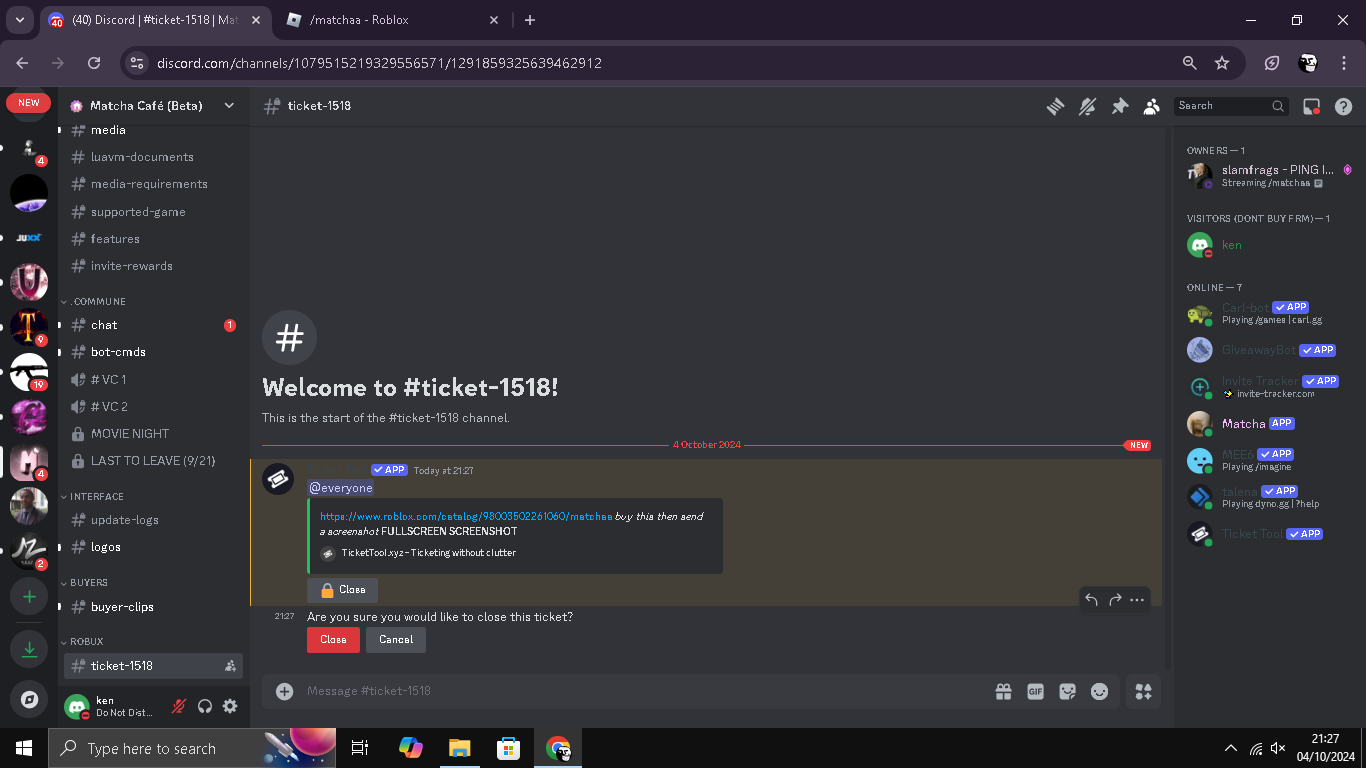
Task: Open Microsoft Store from taskbar
Action: coord(509,748)
